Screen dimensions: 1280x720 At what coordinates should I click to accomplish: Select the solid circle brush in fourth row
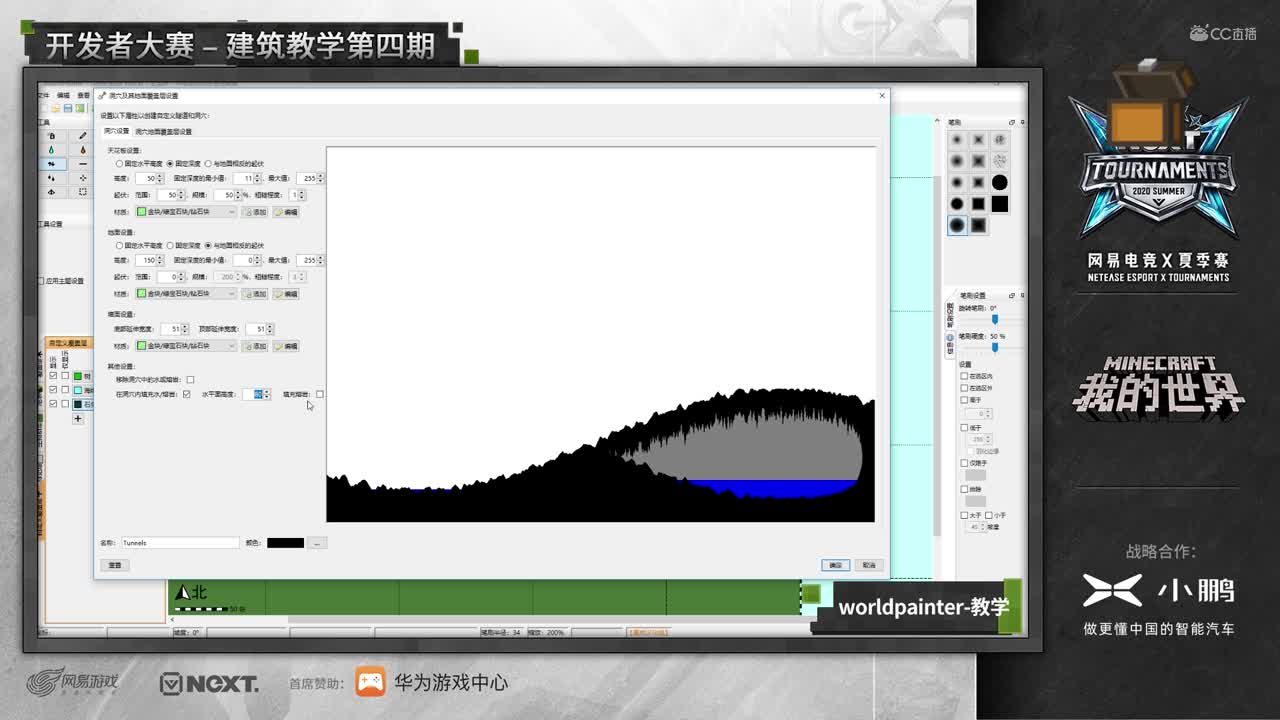click(957, 204)
